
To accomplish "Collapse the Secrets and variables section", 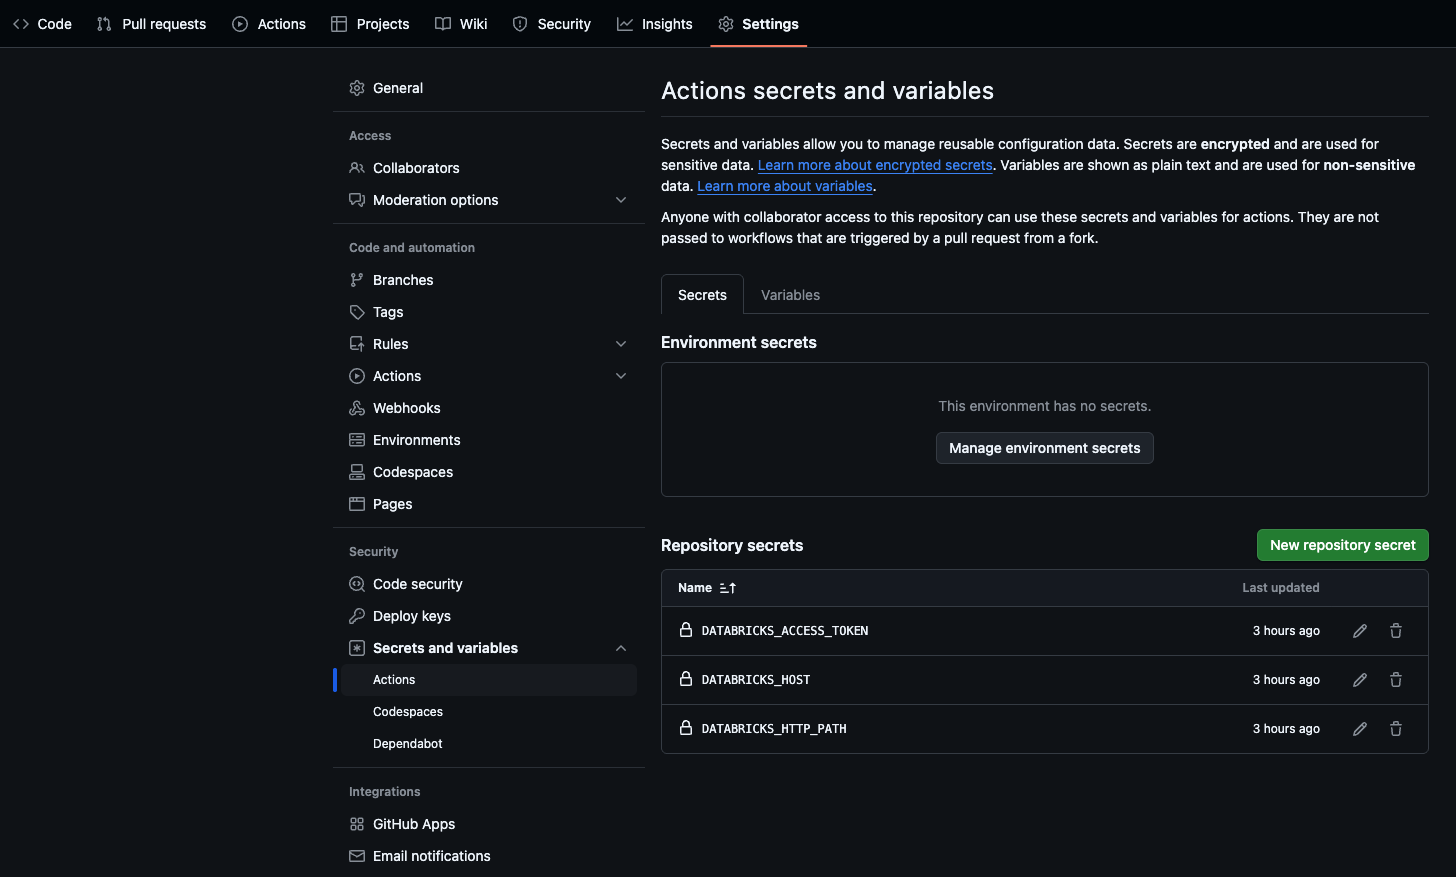I will pyautogui.click(x=621, y=648).
